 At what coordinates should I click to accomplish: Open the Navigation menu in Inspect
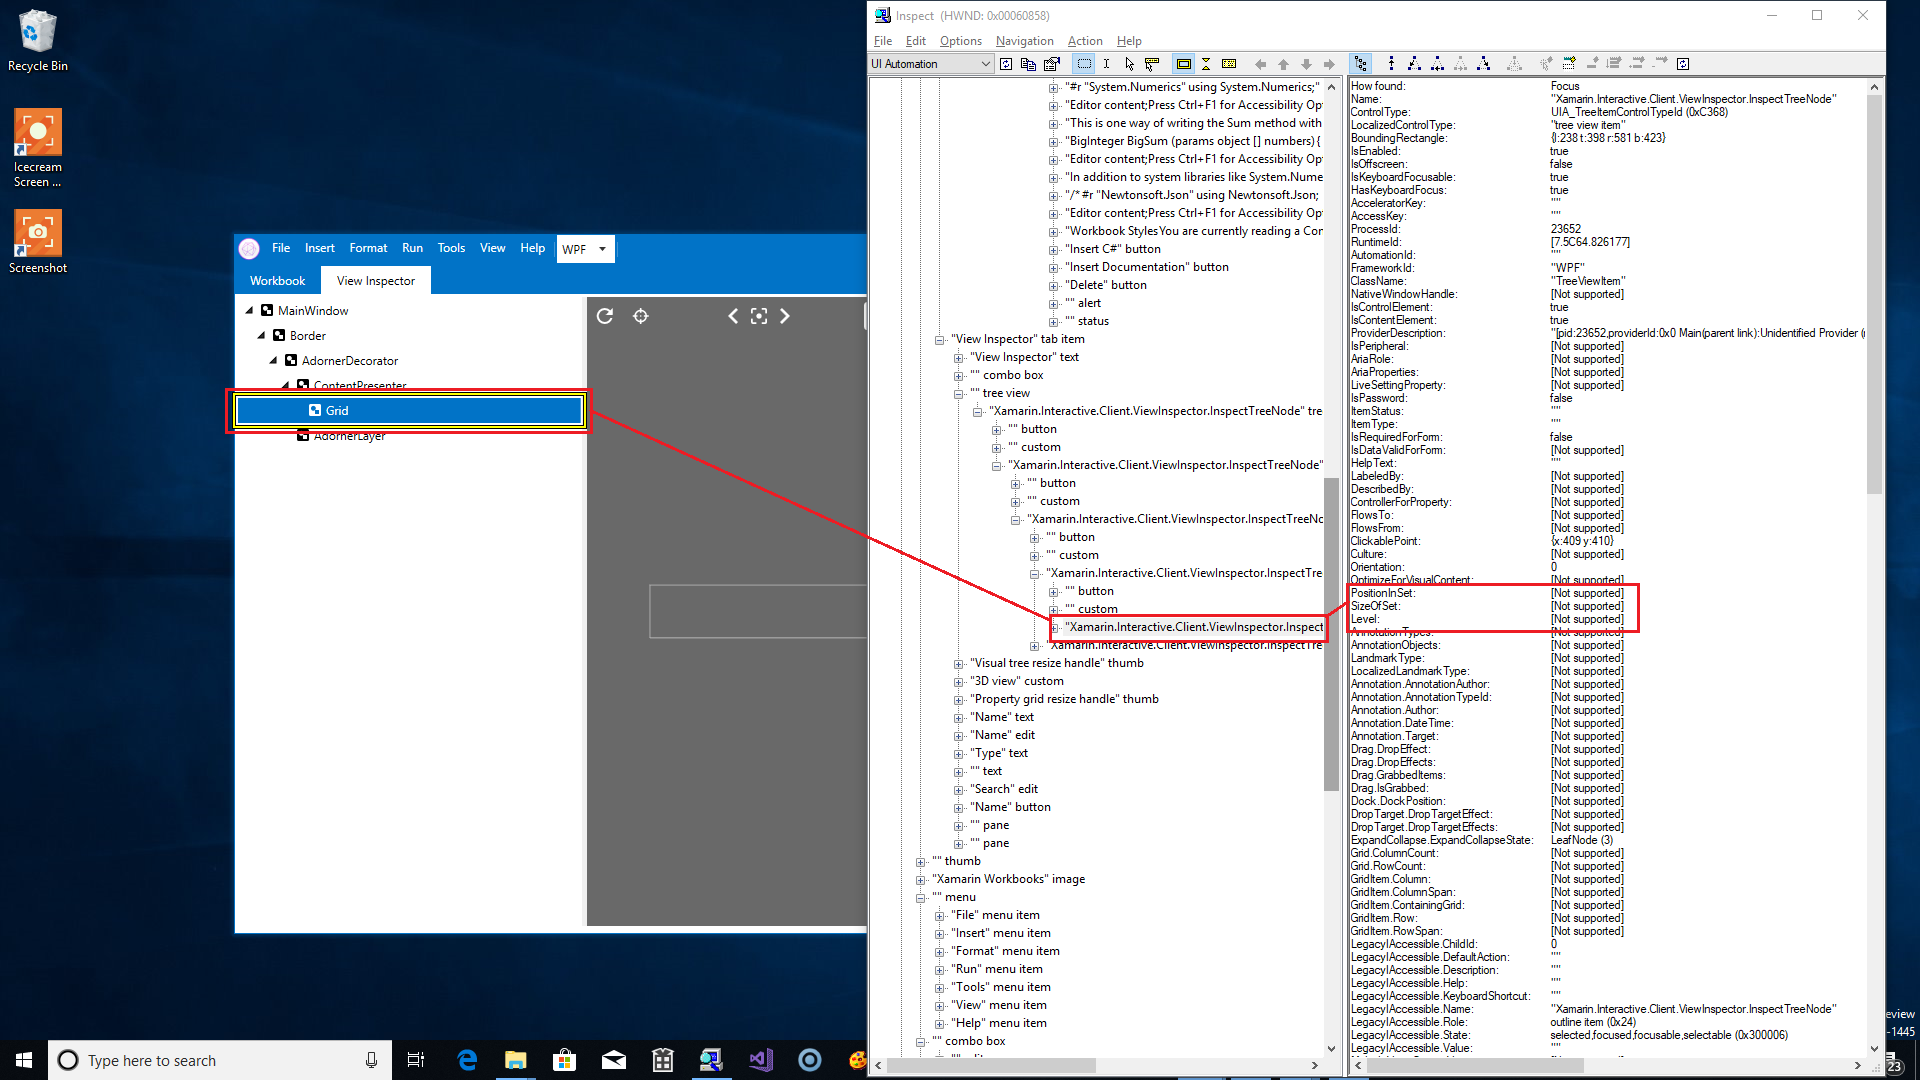pyautogui.click(x=1024, y=41)
